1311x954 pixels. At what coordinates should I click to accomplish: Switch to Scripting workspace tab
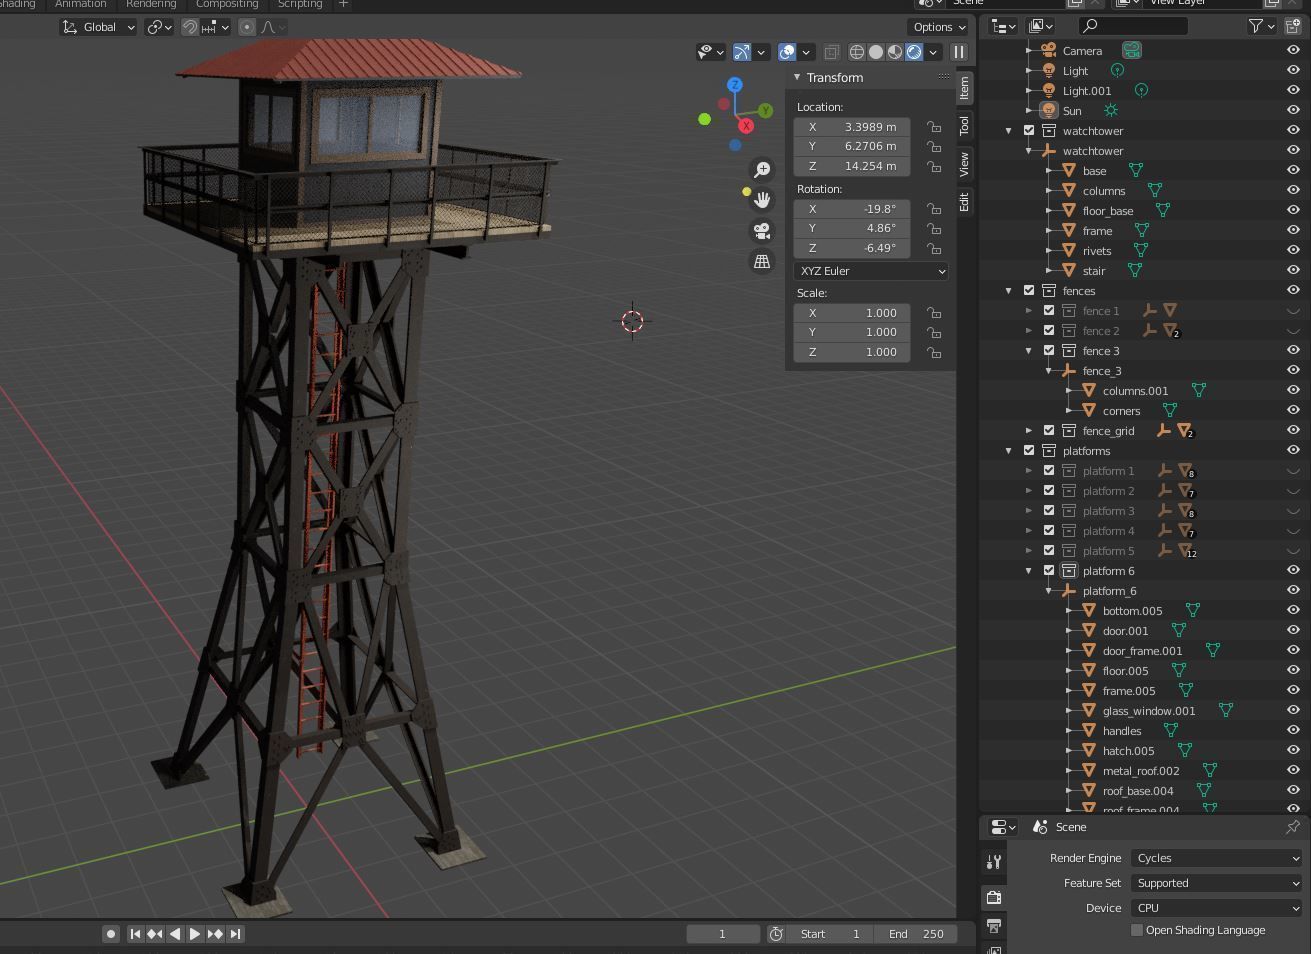tap(300, 4)
